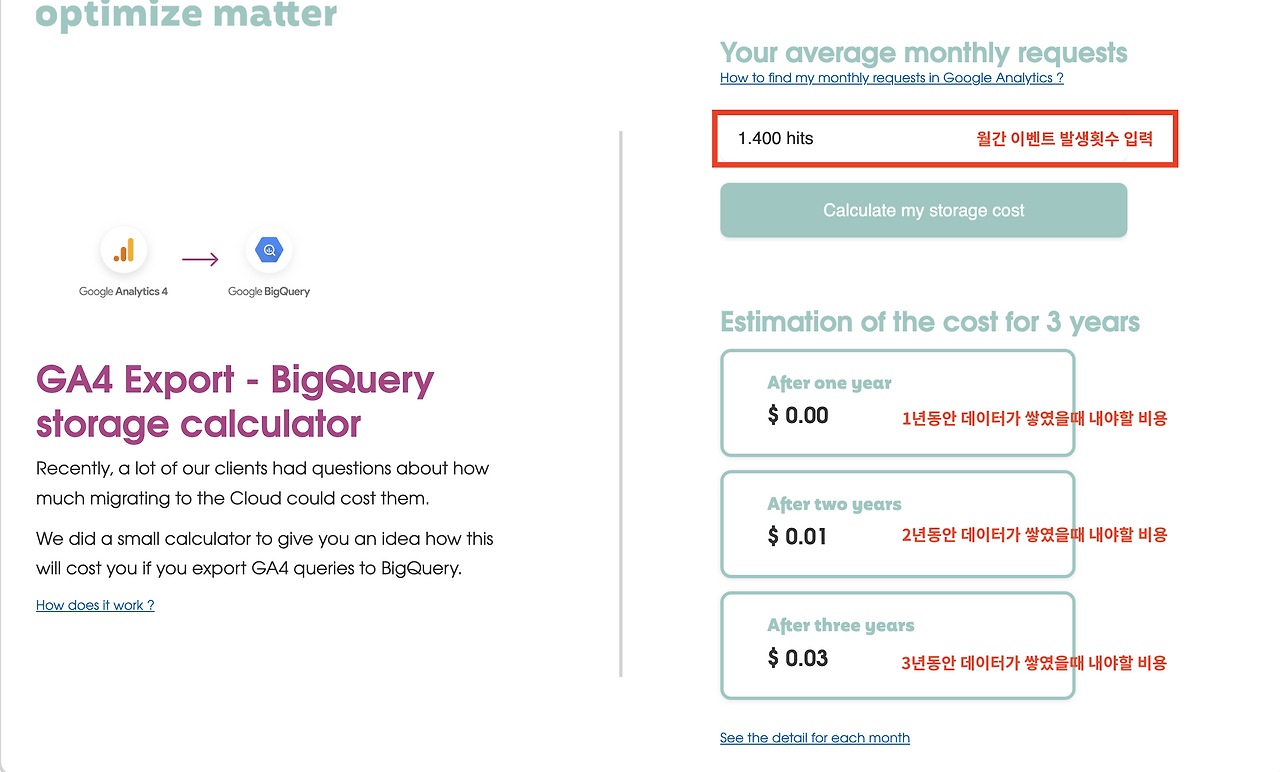Select the After three years cost card
Viewport: 1280px width, 772px height.
(898, 645)
